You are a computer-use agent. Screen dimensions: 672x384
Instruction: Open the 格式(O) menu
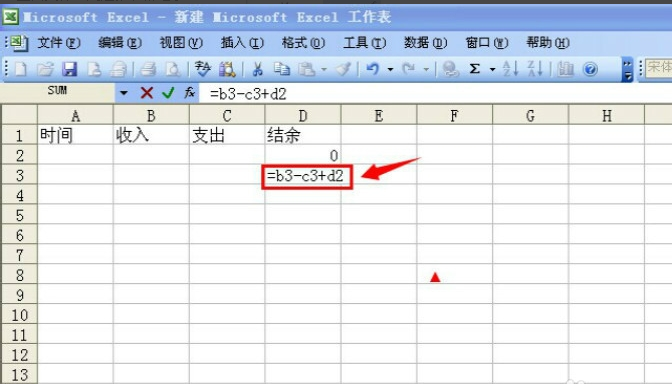tap(303, 43)
